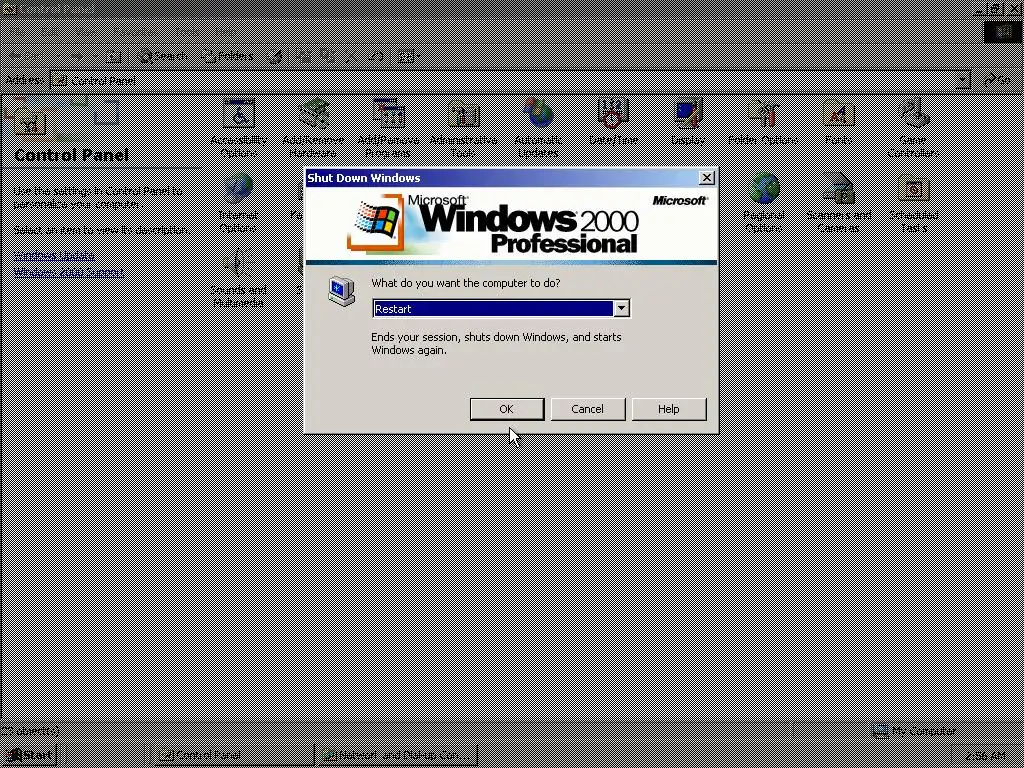Click Undo icon in Control Panel toolbar
This screenshot has width=1024, height=768.
(376, 56)
